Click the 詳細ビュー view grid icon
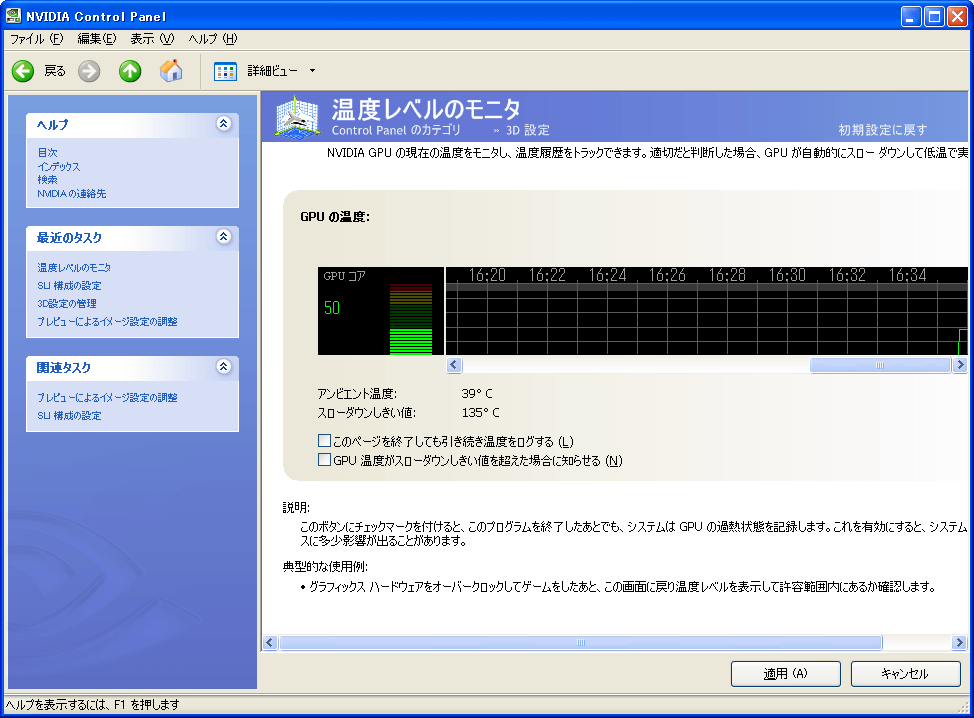This screenshot has width=974, height=718. pyautogui.click(x=226, y=71)
